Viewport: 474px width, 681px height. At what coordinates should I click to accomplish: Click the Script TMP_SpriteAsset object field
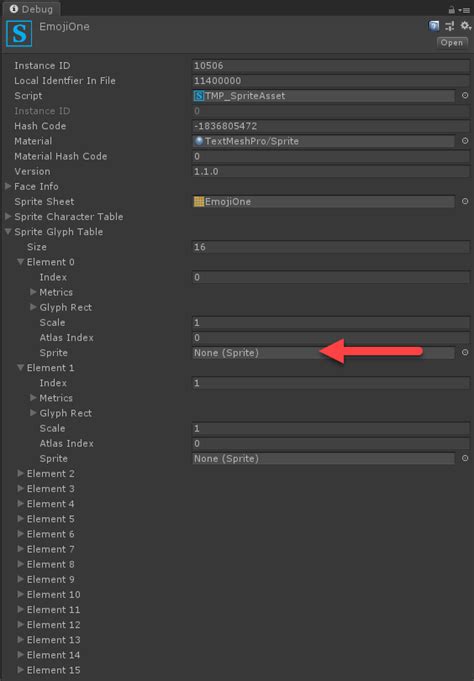click(324, 96)
